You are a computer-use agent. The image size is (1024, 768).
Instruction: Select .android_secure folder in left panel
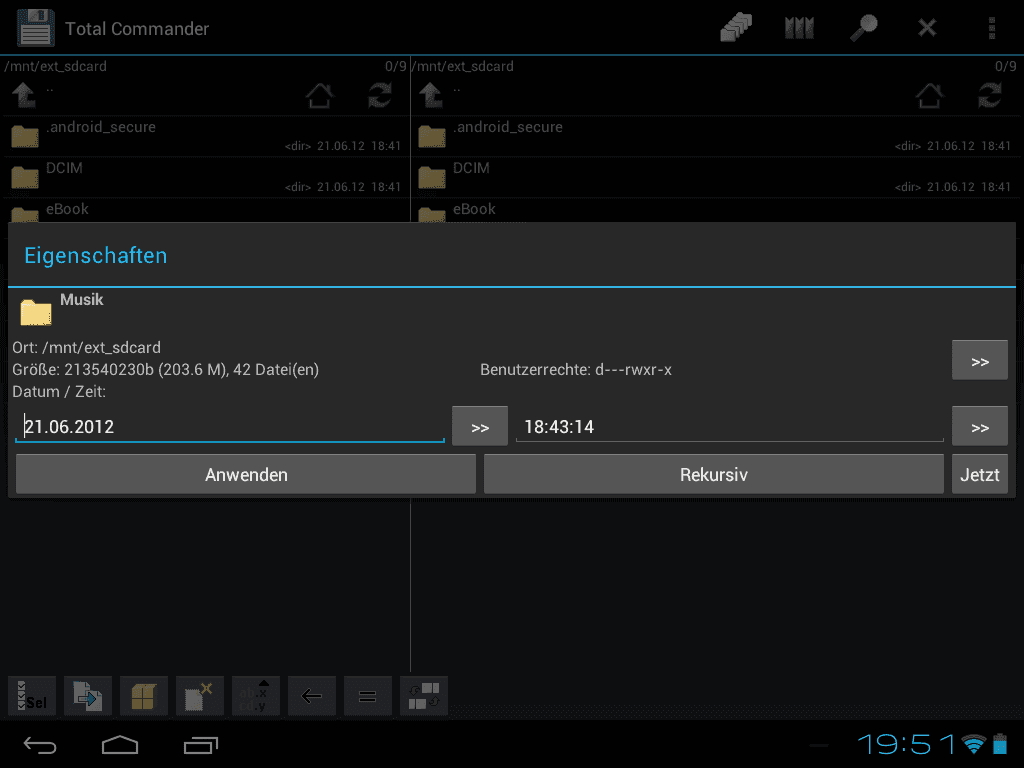[x=205, y=136]
